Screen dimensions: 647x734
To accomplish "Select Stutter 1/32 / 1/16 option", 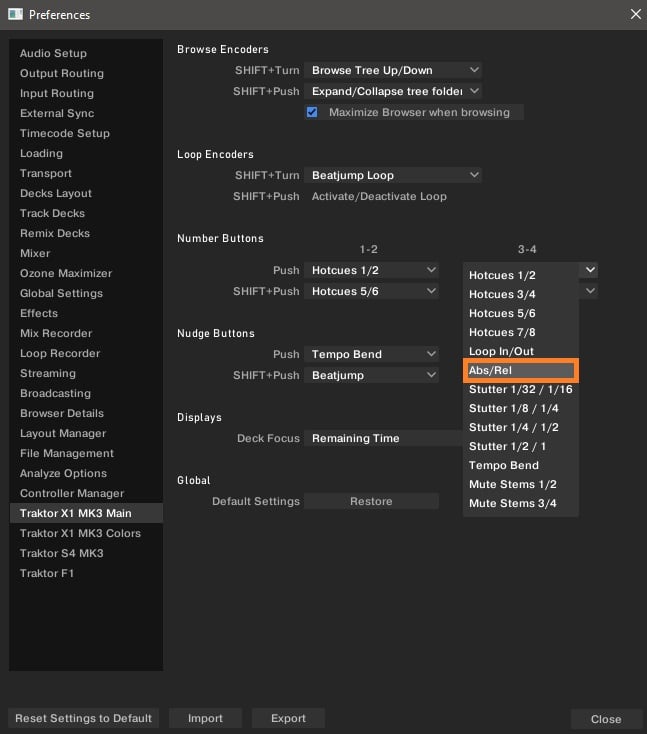I will tap(521, 389).
